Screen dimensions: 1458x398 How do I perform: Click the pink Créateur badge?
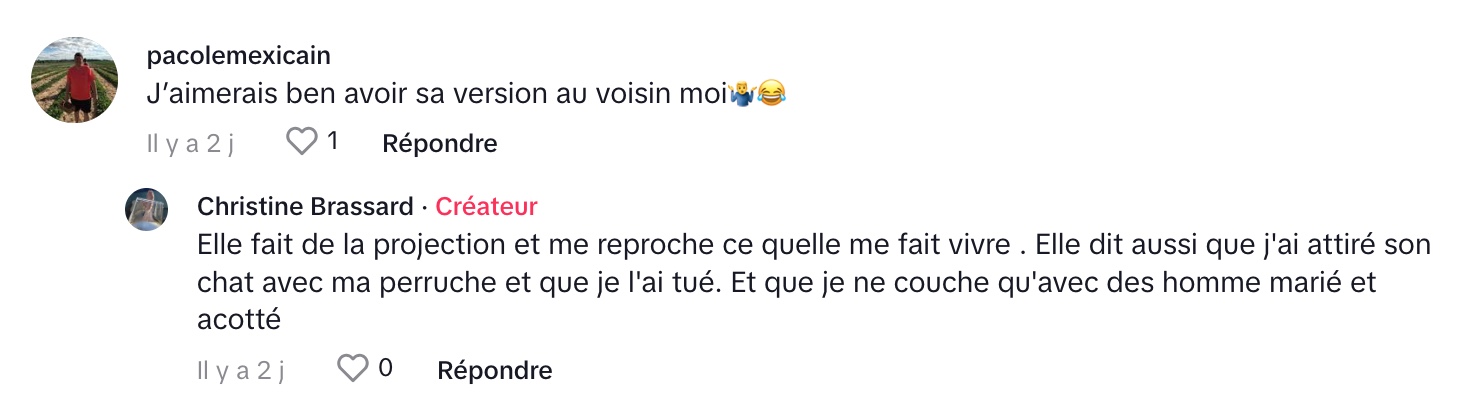(x=486, y=206)
